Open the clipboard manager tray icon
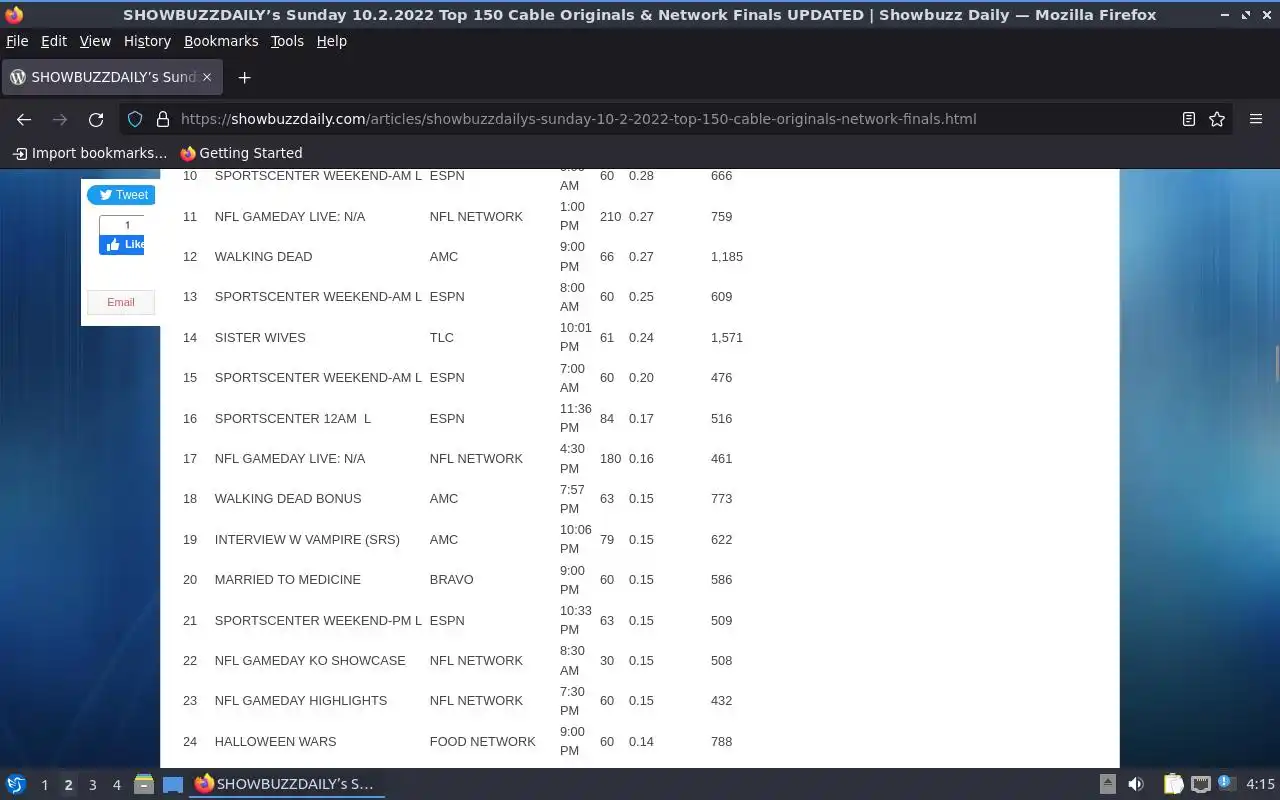1280x800 pixels. click(1173, 784)
